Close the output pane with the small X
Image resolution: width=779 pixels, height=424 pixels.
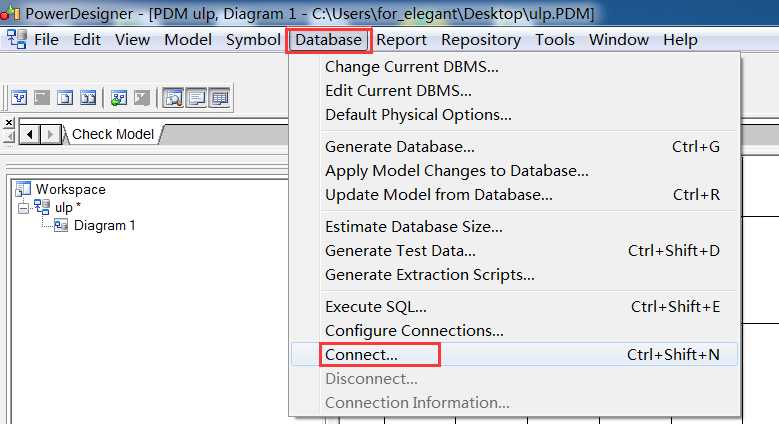9,122
